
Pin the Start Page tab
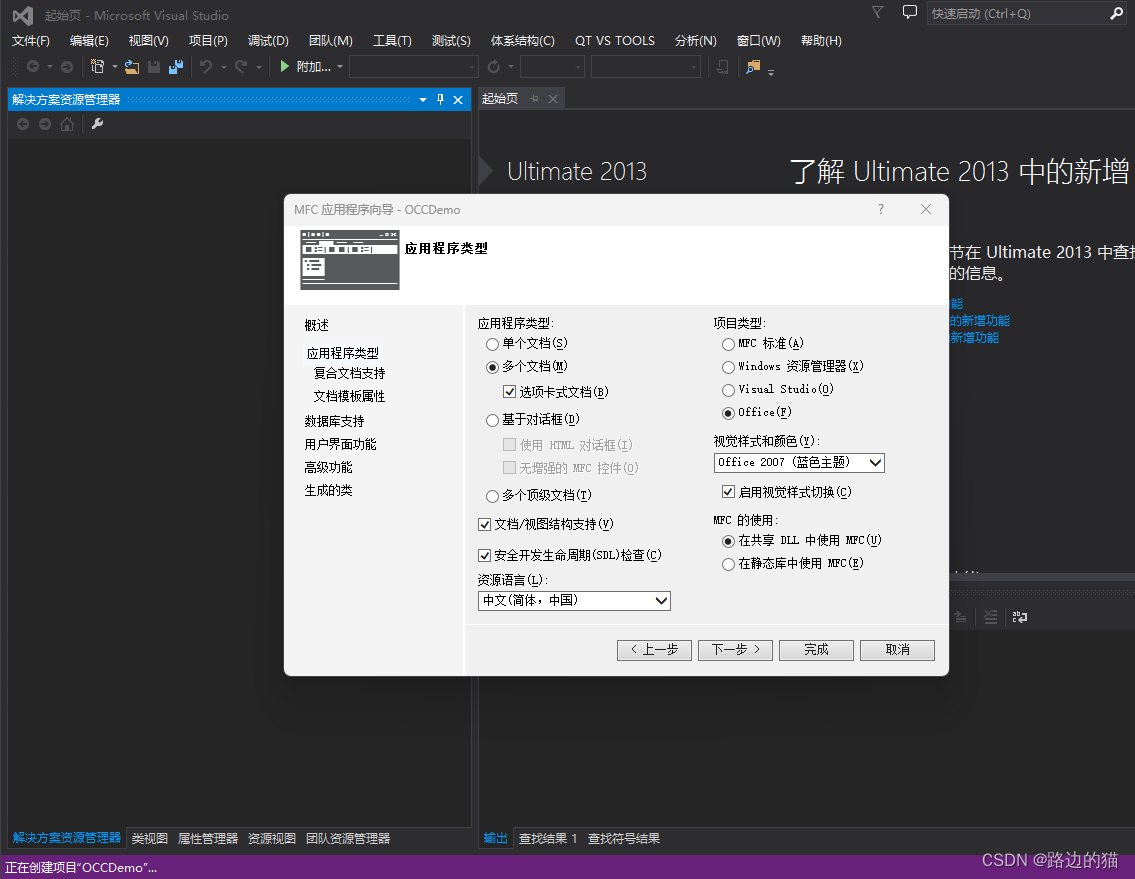[x=534, y=98]
